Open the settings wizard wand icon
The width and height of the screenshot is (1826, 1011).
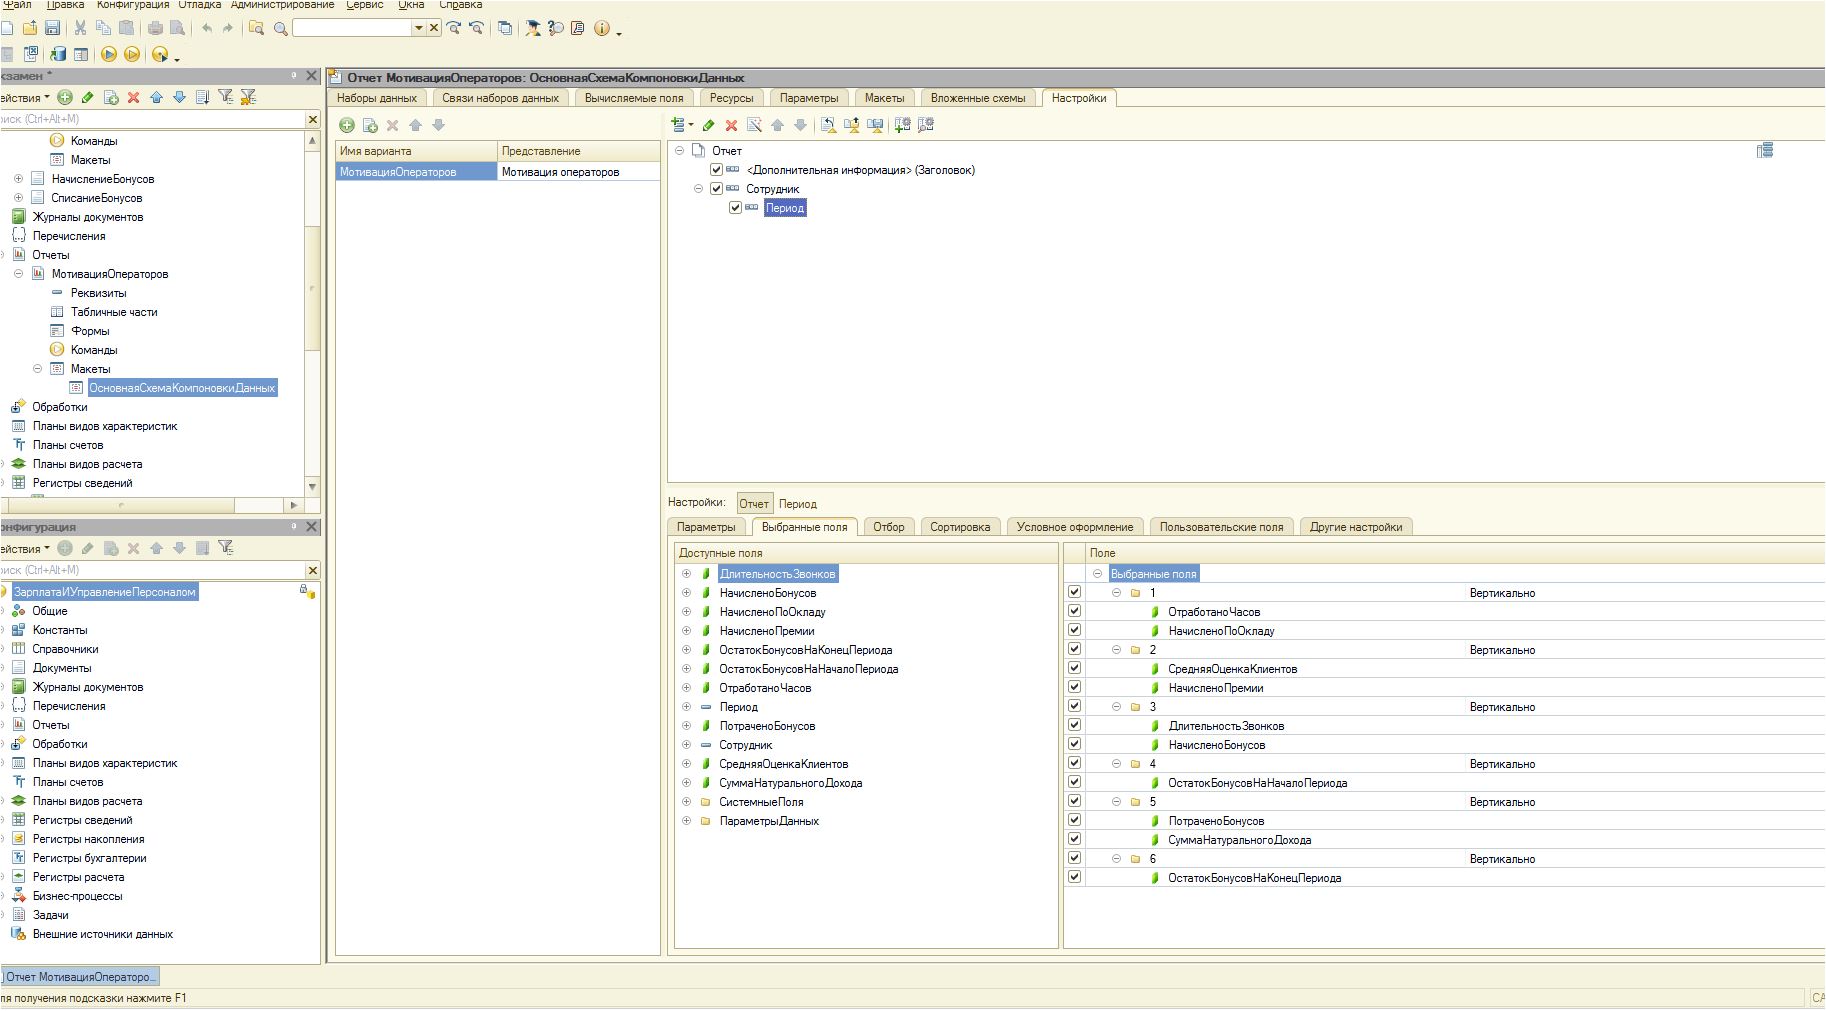click(754, 125)
